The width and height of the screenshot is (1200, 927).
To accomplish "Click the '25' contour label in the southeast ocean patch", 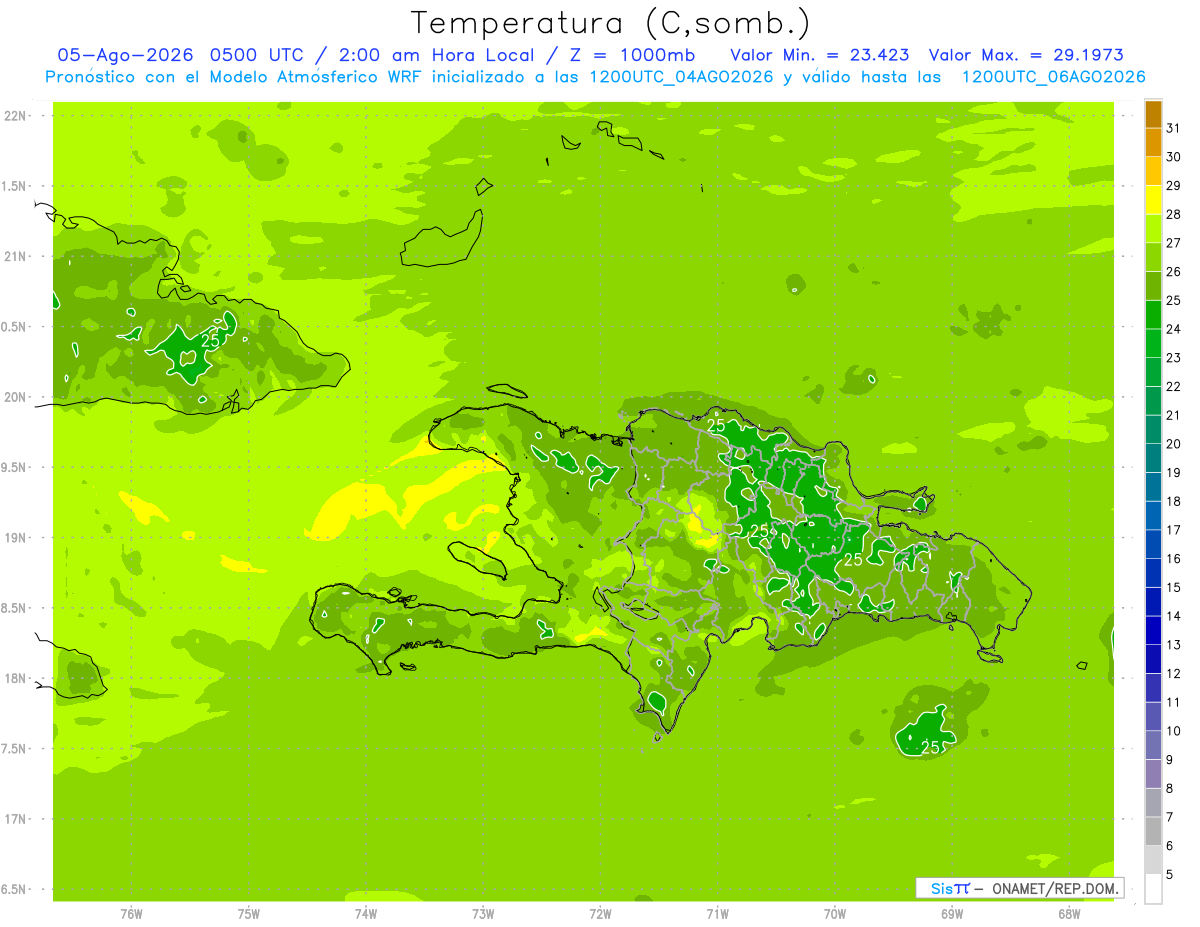I will click(930, 747).
